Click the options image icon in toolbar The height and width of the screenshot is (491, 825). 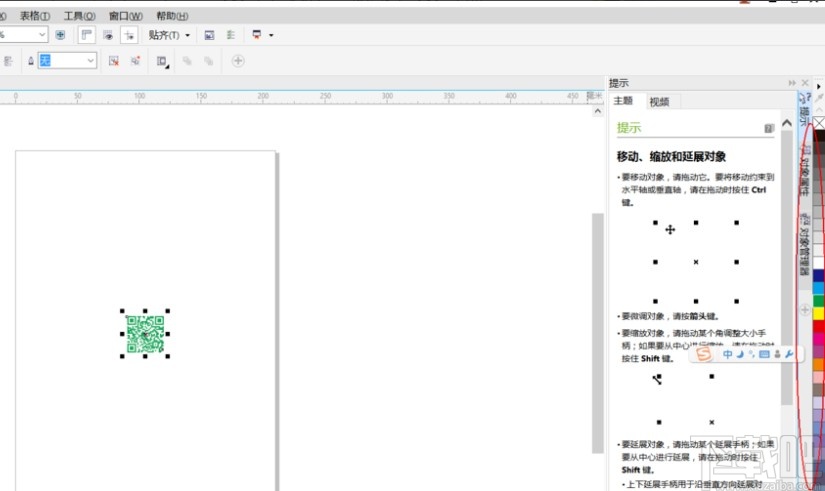(209, 35)
